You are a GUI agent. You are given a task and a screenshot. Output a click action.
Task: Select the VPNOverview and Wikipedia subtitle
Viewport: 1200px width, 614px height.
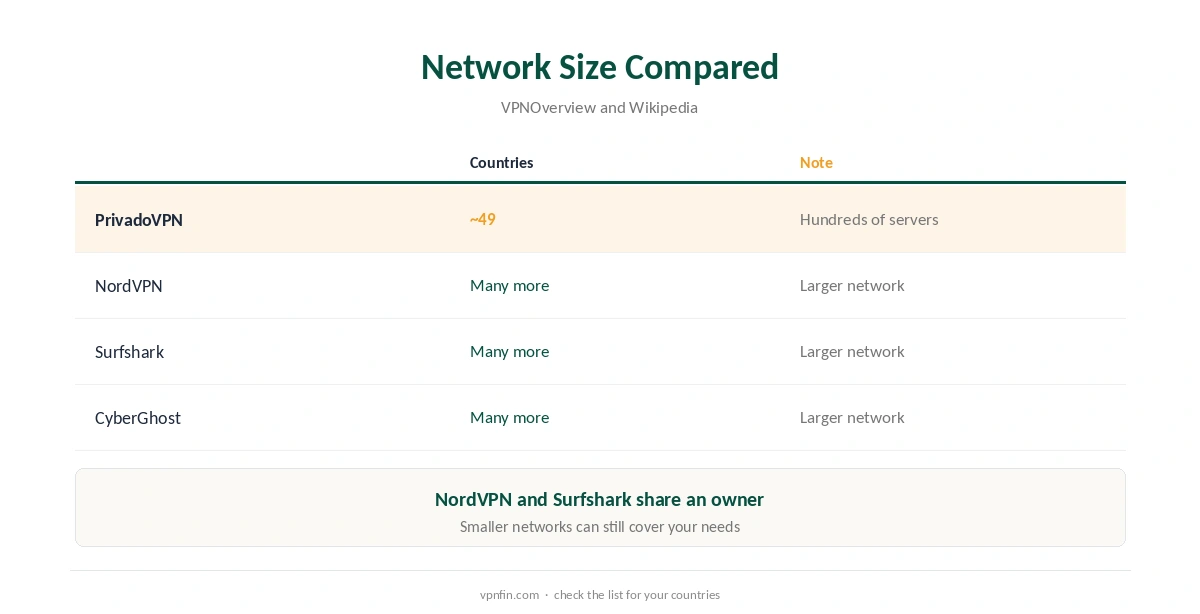(x=599, y=107)
